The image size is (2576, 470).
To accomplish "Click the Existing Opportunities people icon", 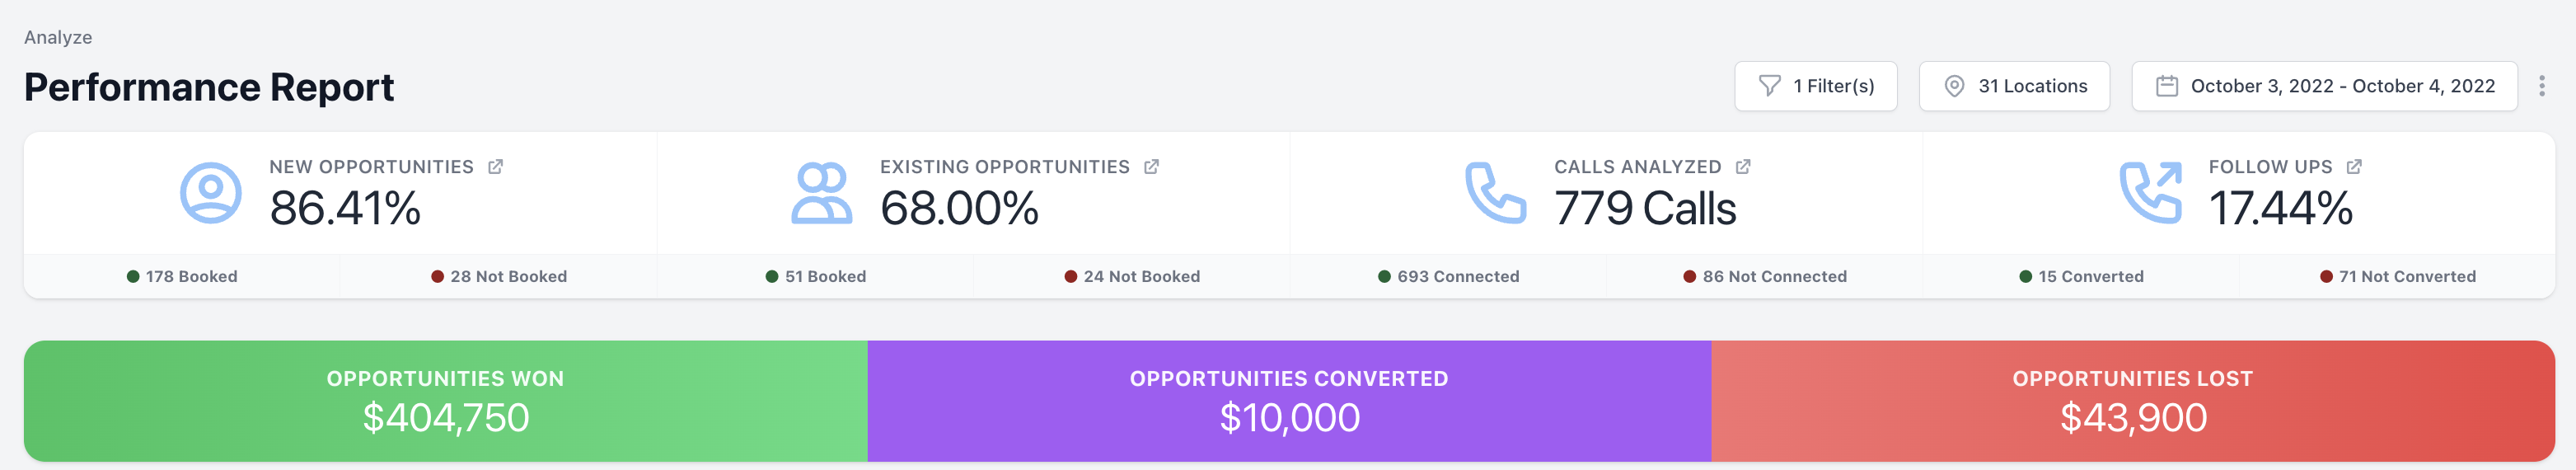I will pyautogui.click(x=822, y=193).
